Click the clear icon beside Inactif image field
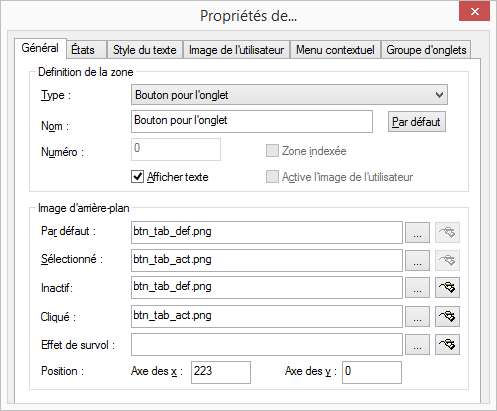Viewport: 497px width, 411px height. click(x=447, y=287)
